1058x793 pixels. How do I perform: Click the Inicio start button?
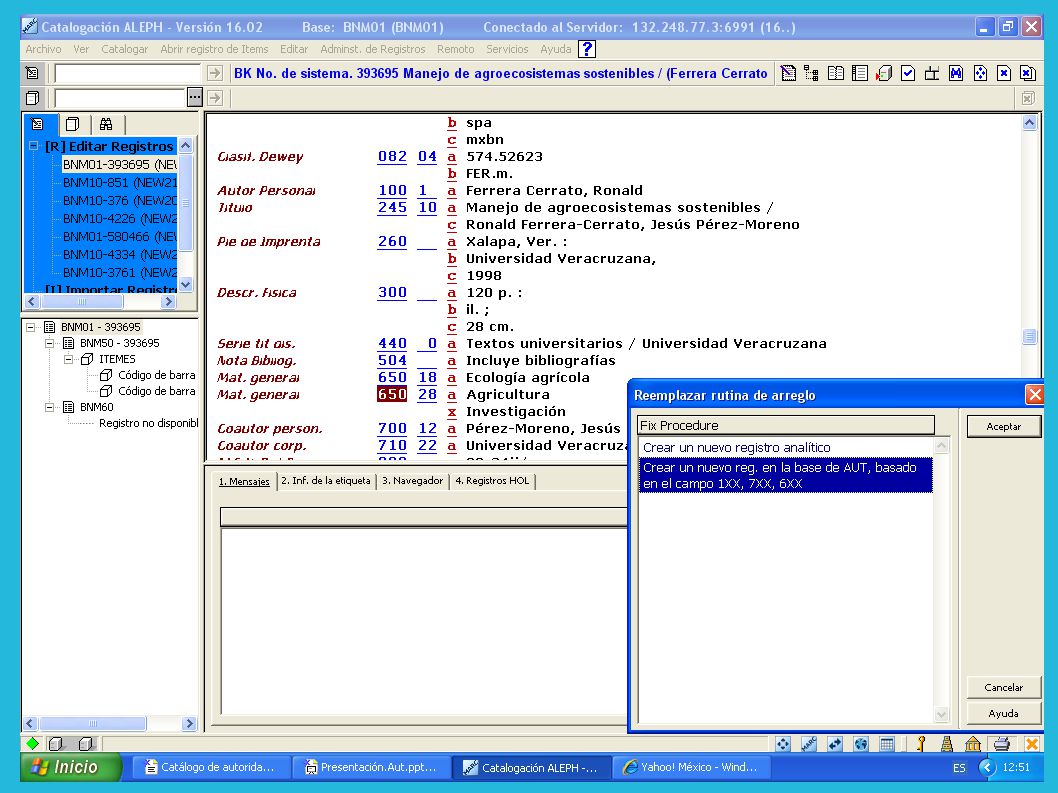[71, 767]
